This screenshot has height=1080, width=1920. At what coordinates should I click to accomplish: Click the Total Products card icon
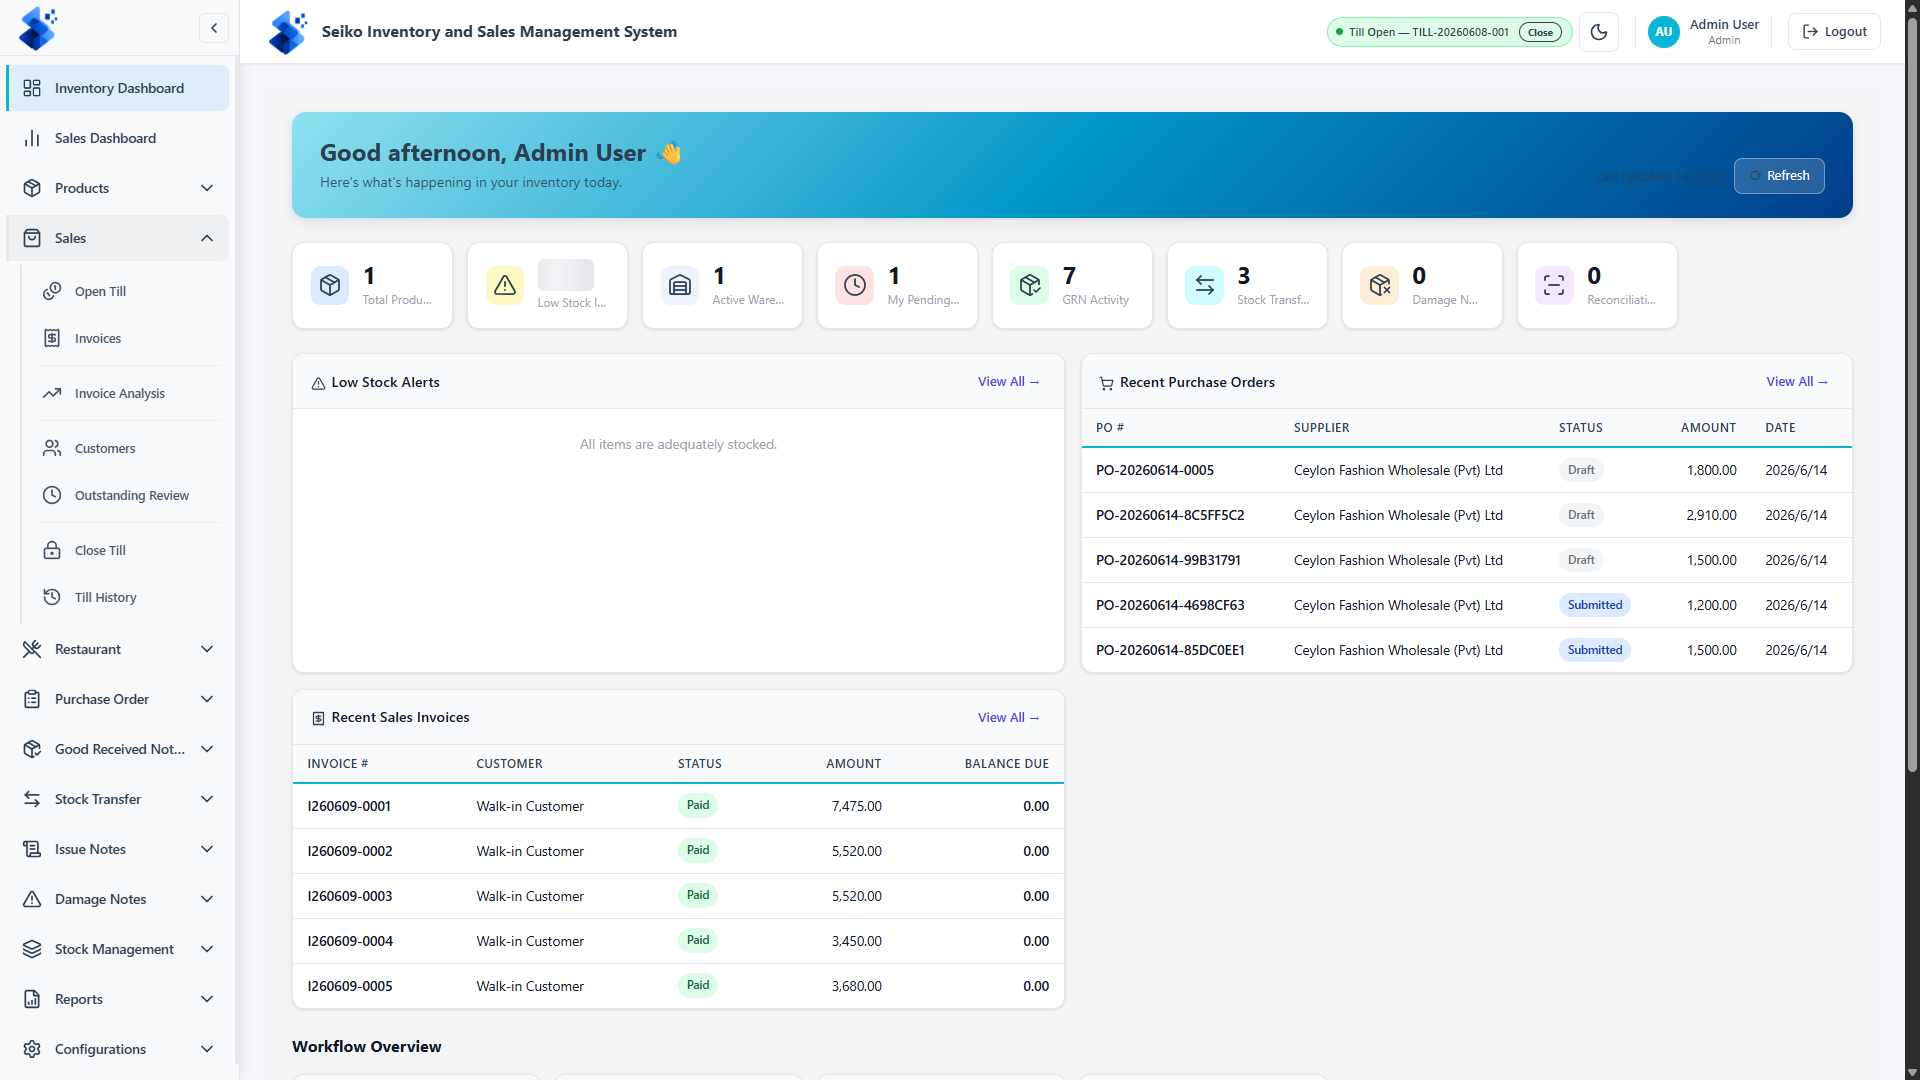[330, 286]
